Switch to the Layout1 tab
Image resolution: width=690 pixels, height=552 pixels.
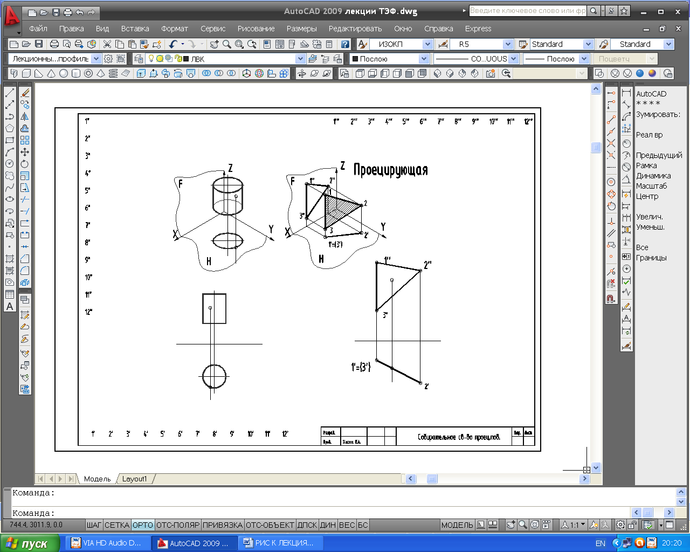tap(135, 478)
